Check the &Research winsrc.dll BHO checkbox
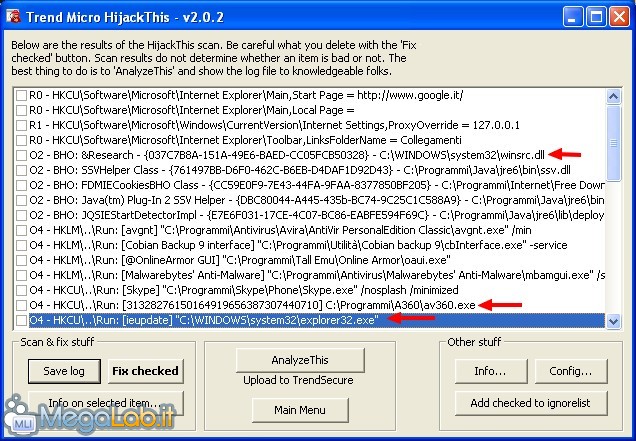The width and height of the screenshot is (636, 441). tap(21, 155)
